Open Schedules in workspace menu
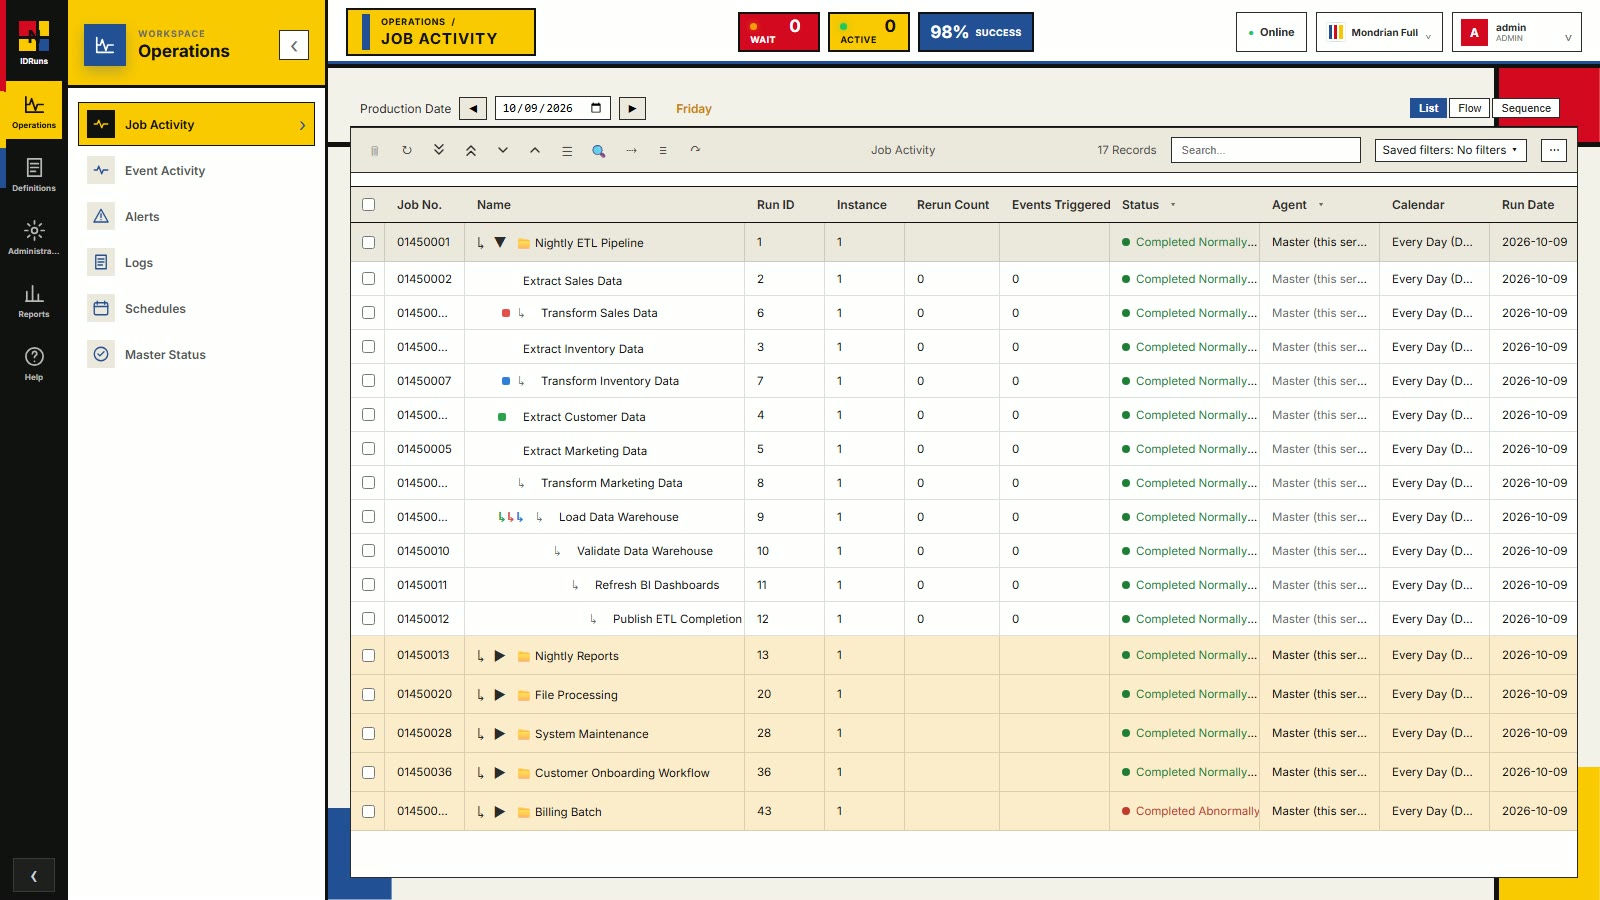The image size is (1600, 900). click(x=197, y=309)
